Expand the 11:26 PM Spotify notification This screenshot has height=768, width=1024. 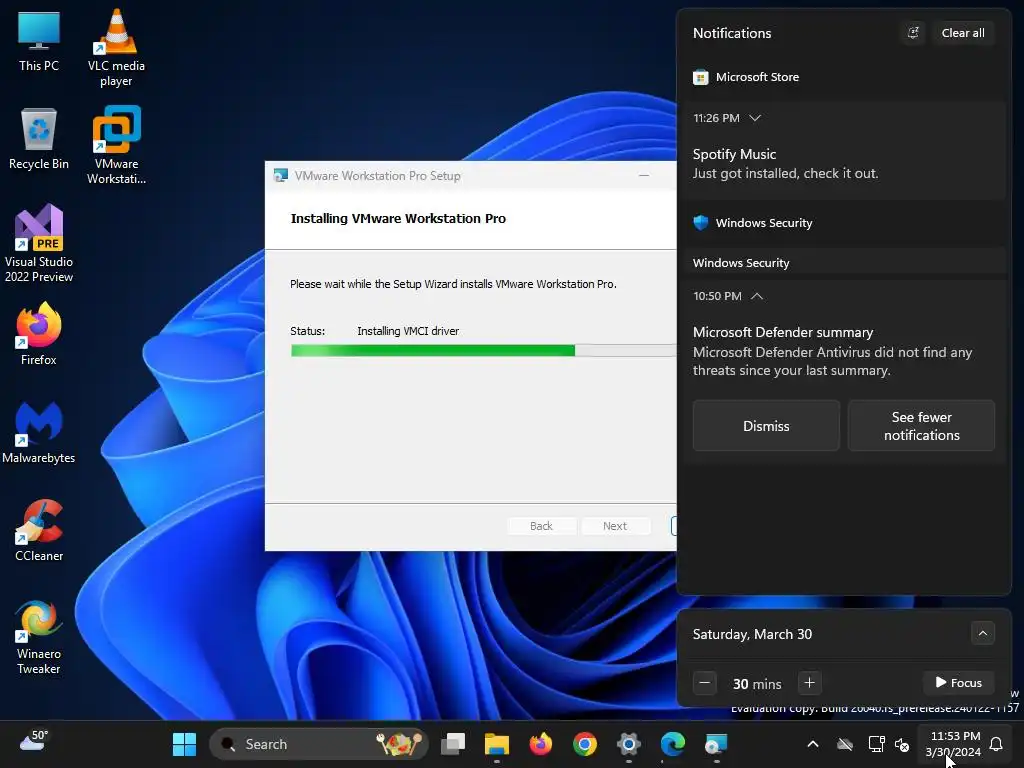(755, 118)
